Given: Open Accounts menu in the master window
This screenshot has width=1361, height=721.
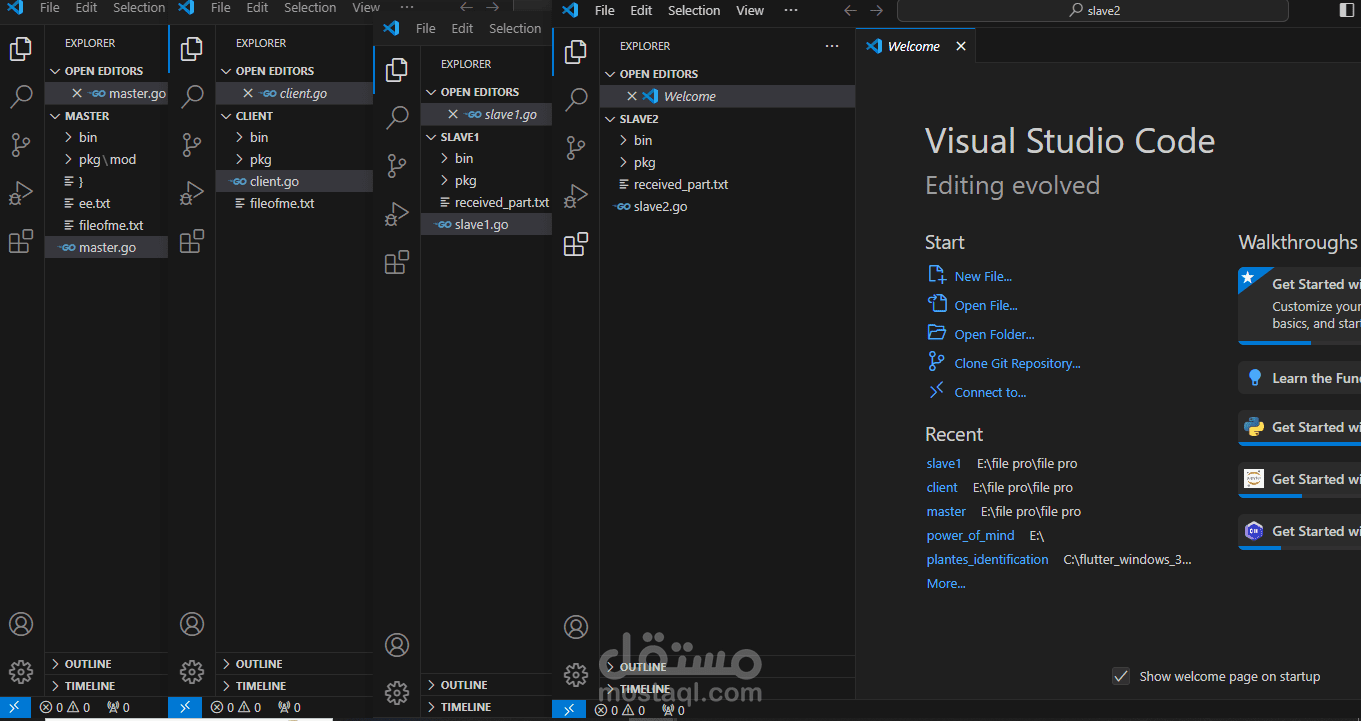Looking at the screenshot, I should [21, 624].
